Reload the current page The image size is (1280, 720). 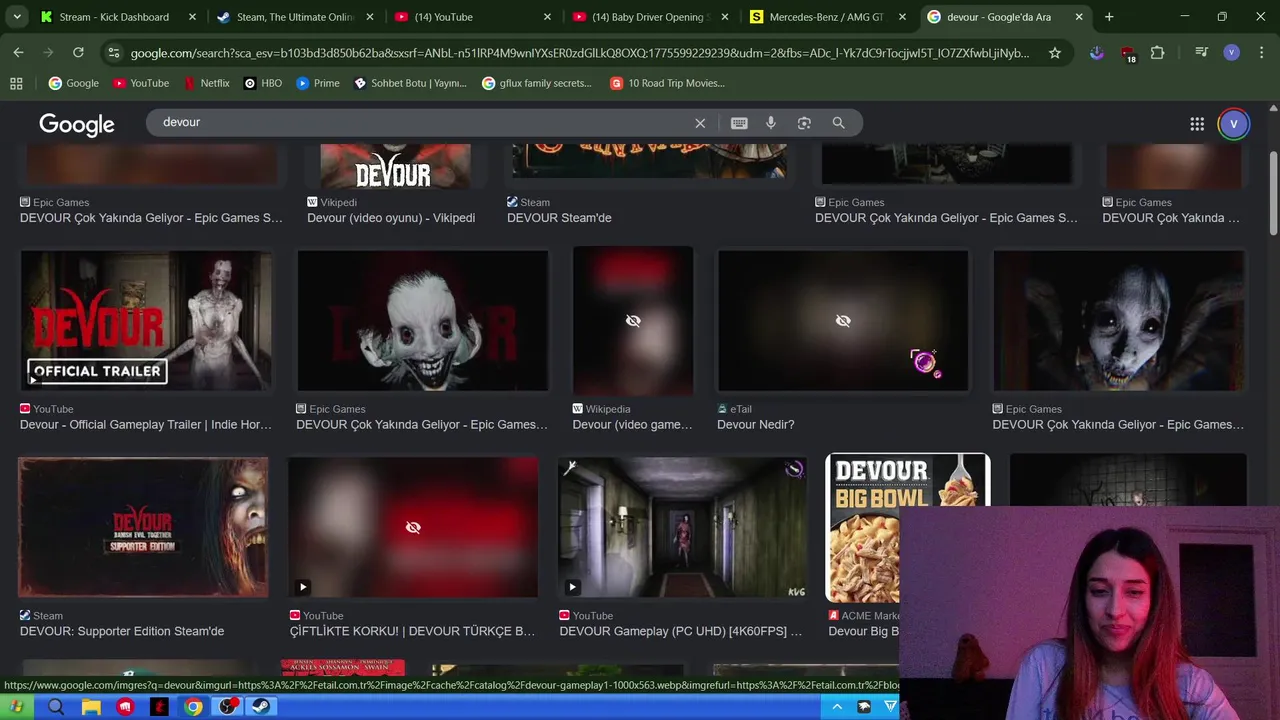78,53
